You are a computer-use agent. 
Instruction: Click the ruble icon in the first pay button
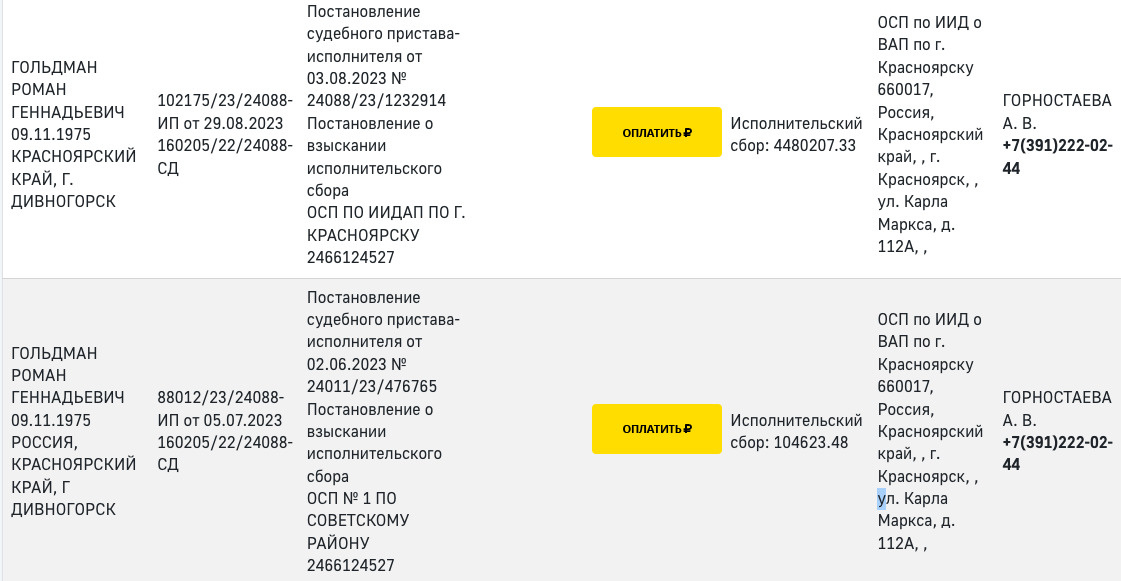point(688,132)
